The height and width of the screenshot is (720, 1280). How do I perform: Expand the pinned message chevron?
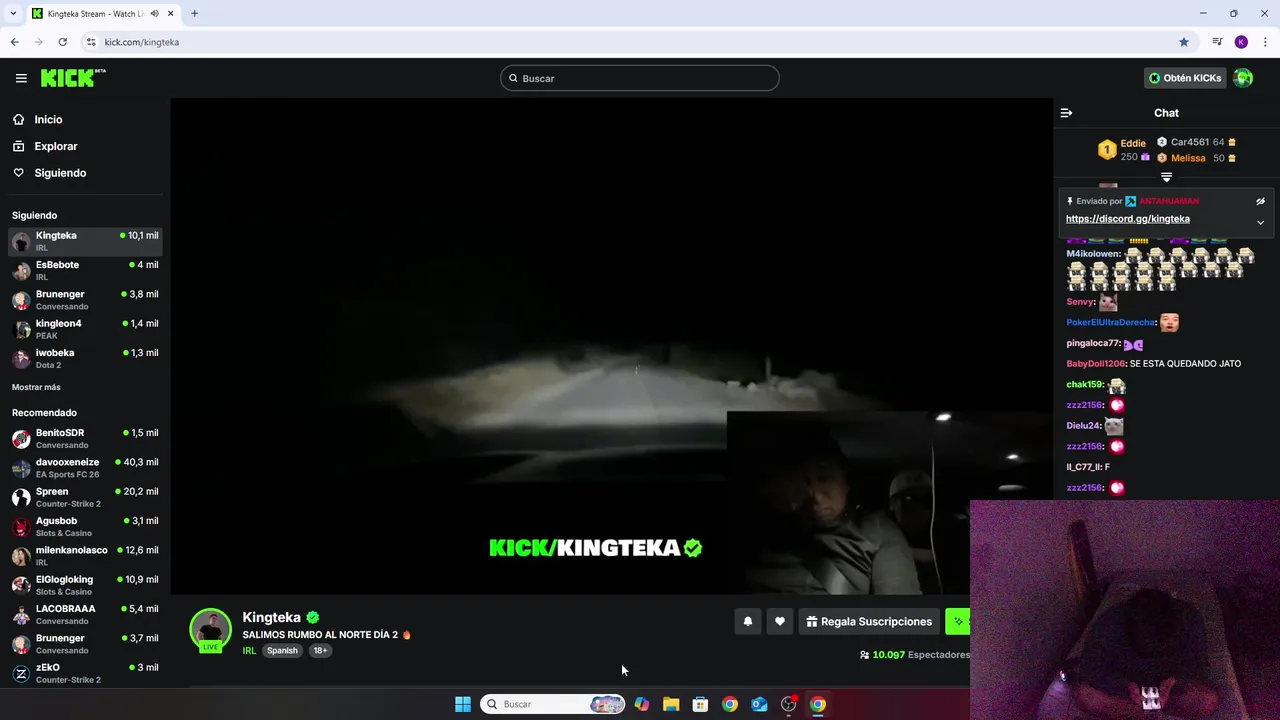point(1260,222)
